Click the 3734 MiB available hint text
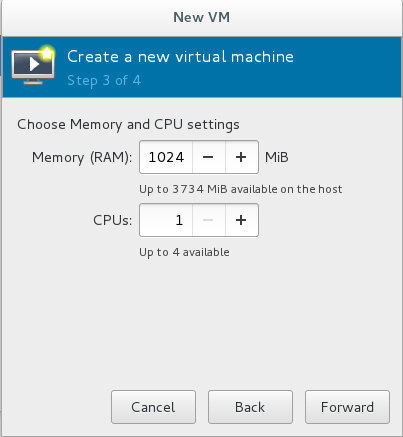Viewport: 403px width, 437px height. point(241,189)
